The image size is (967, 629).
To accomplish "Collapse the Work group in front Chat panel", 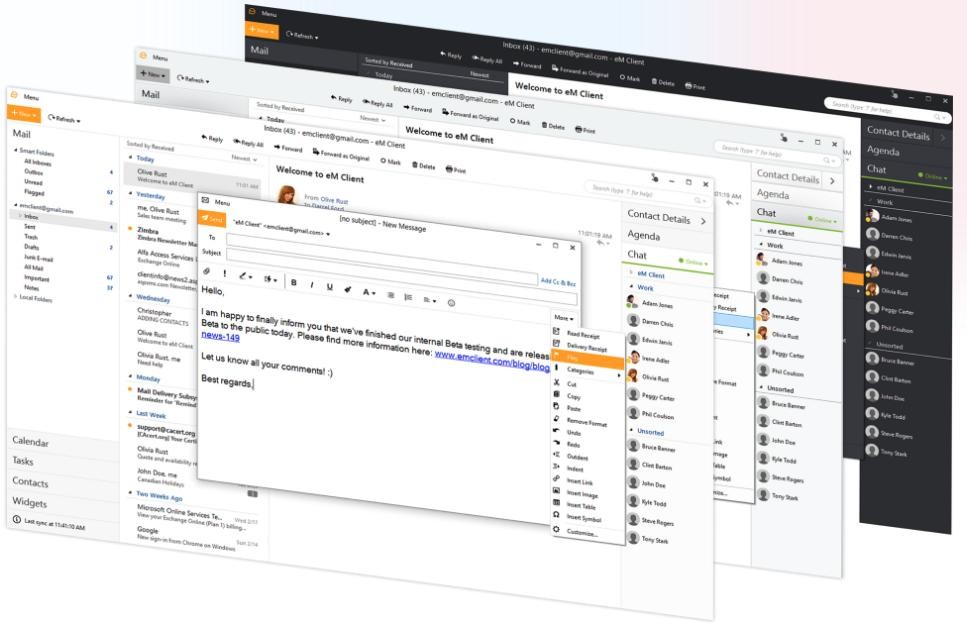I will 632,286.
